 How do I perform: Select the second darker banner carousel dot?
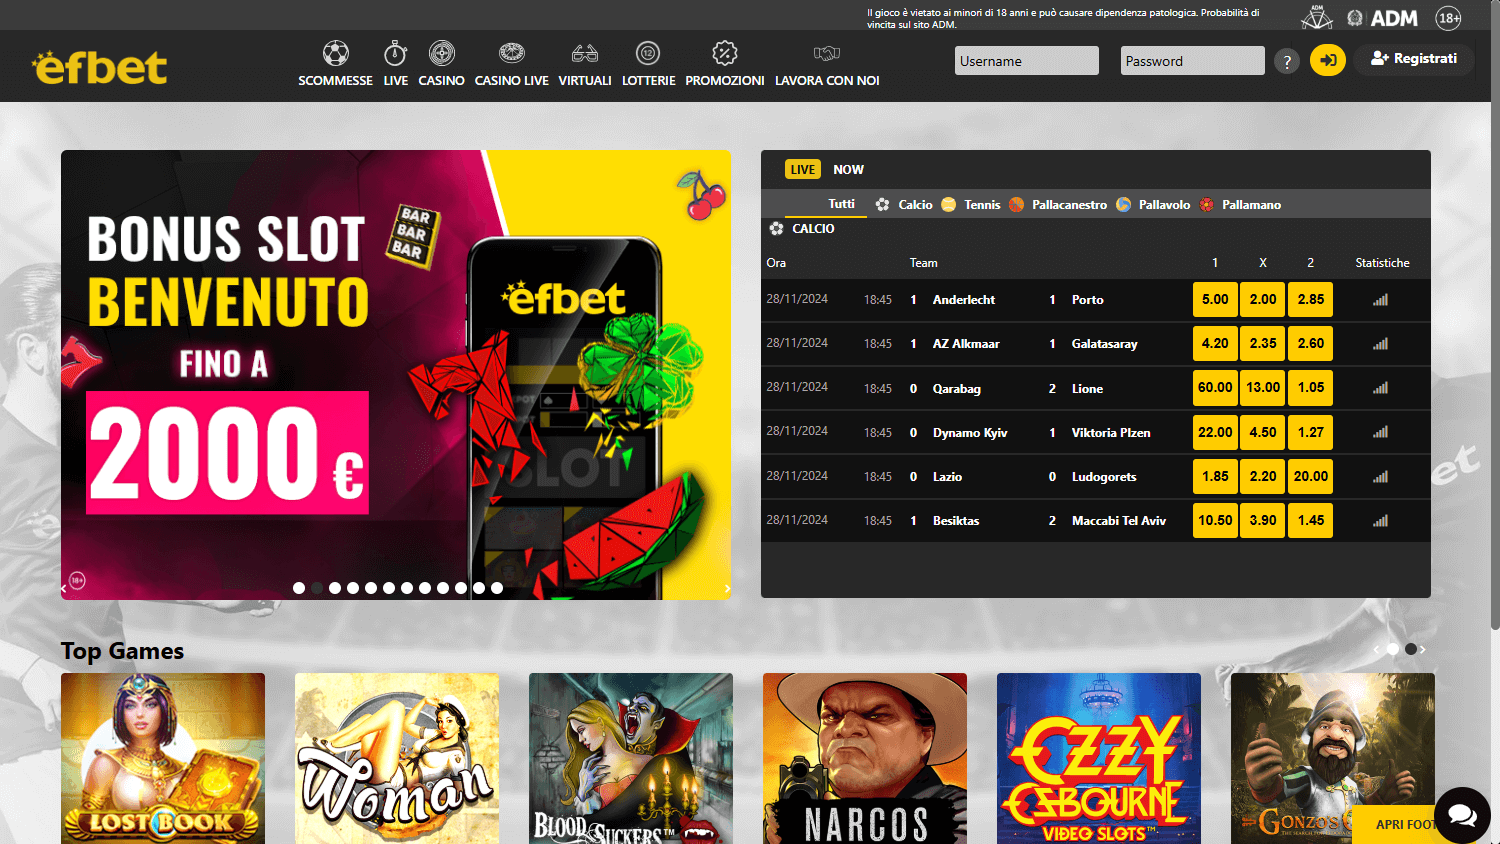coord(317,588)
